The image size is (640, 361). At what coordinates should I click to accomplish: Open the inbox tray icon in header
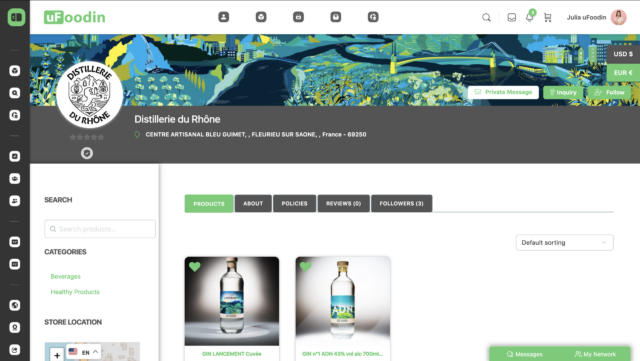tap(511, 18)
